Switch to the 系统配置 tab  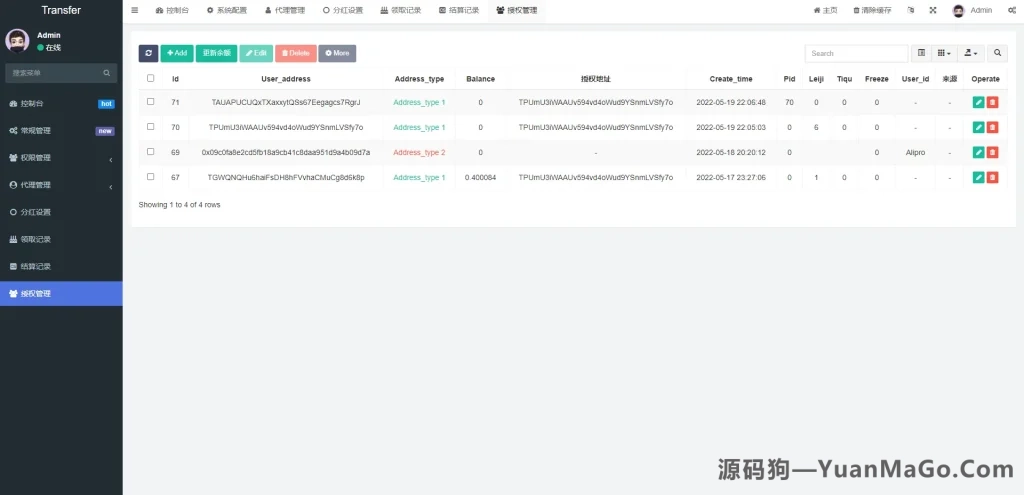tap(227, 10)
